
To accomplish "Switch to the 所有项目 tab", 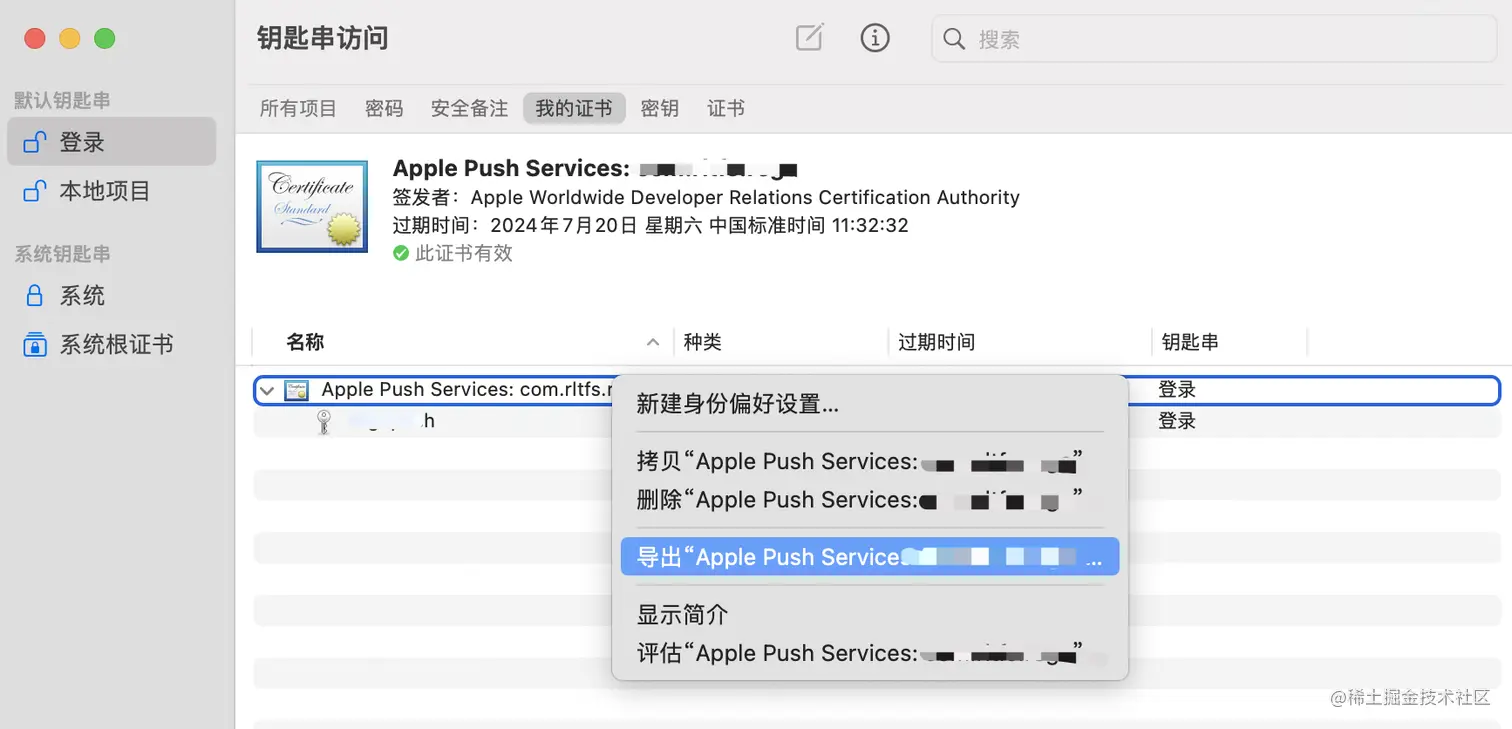I will click(x=298, y=108).
